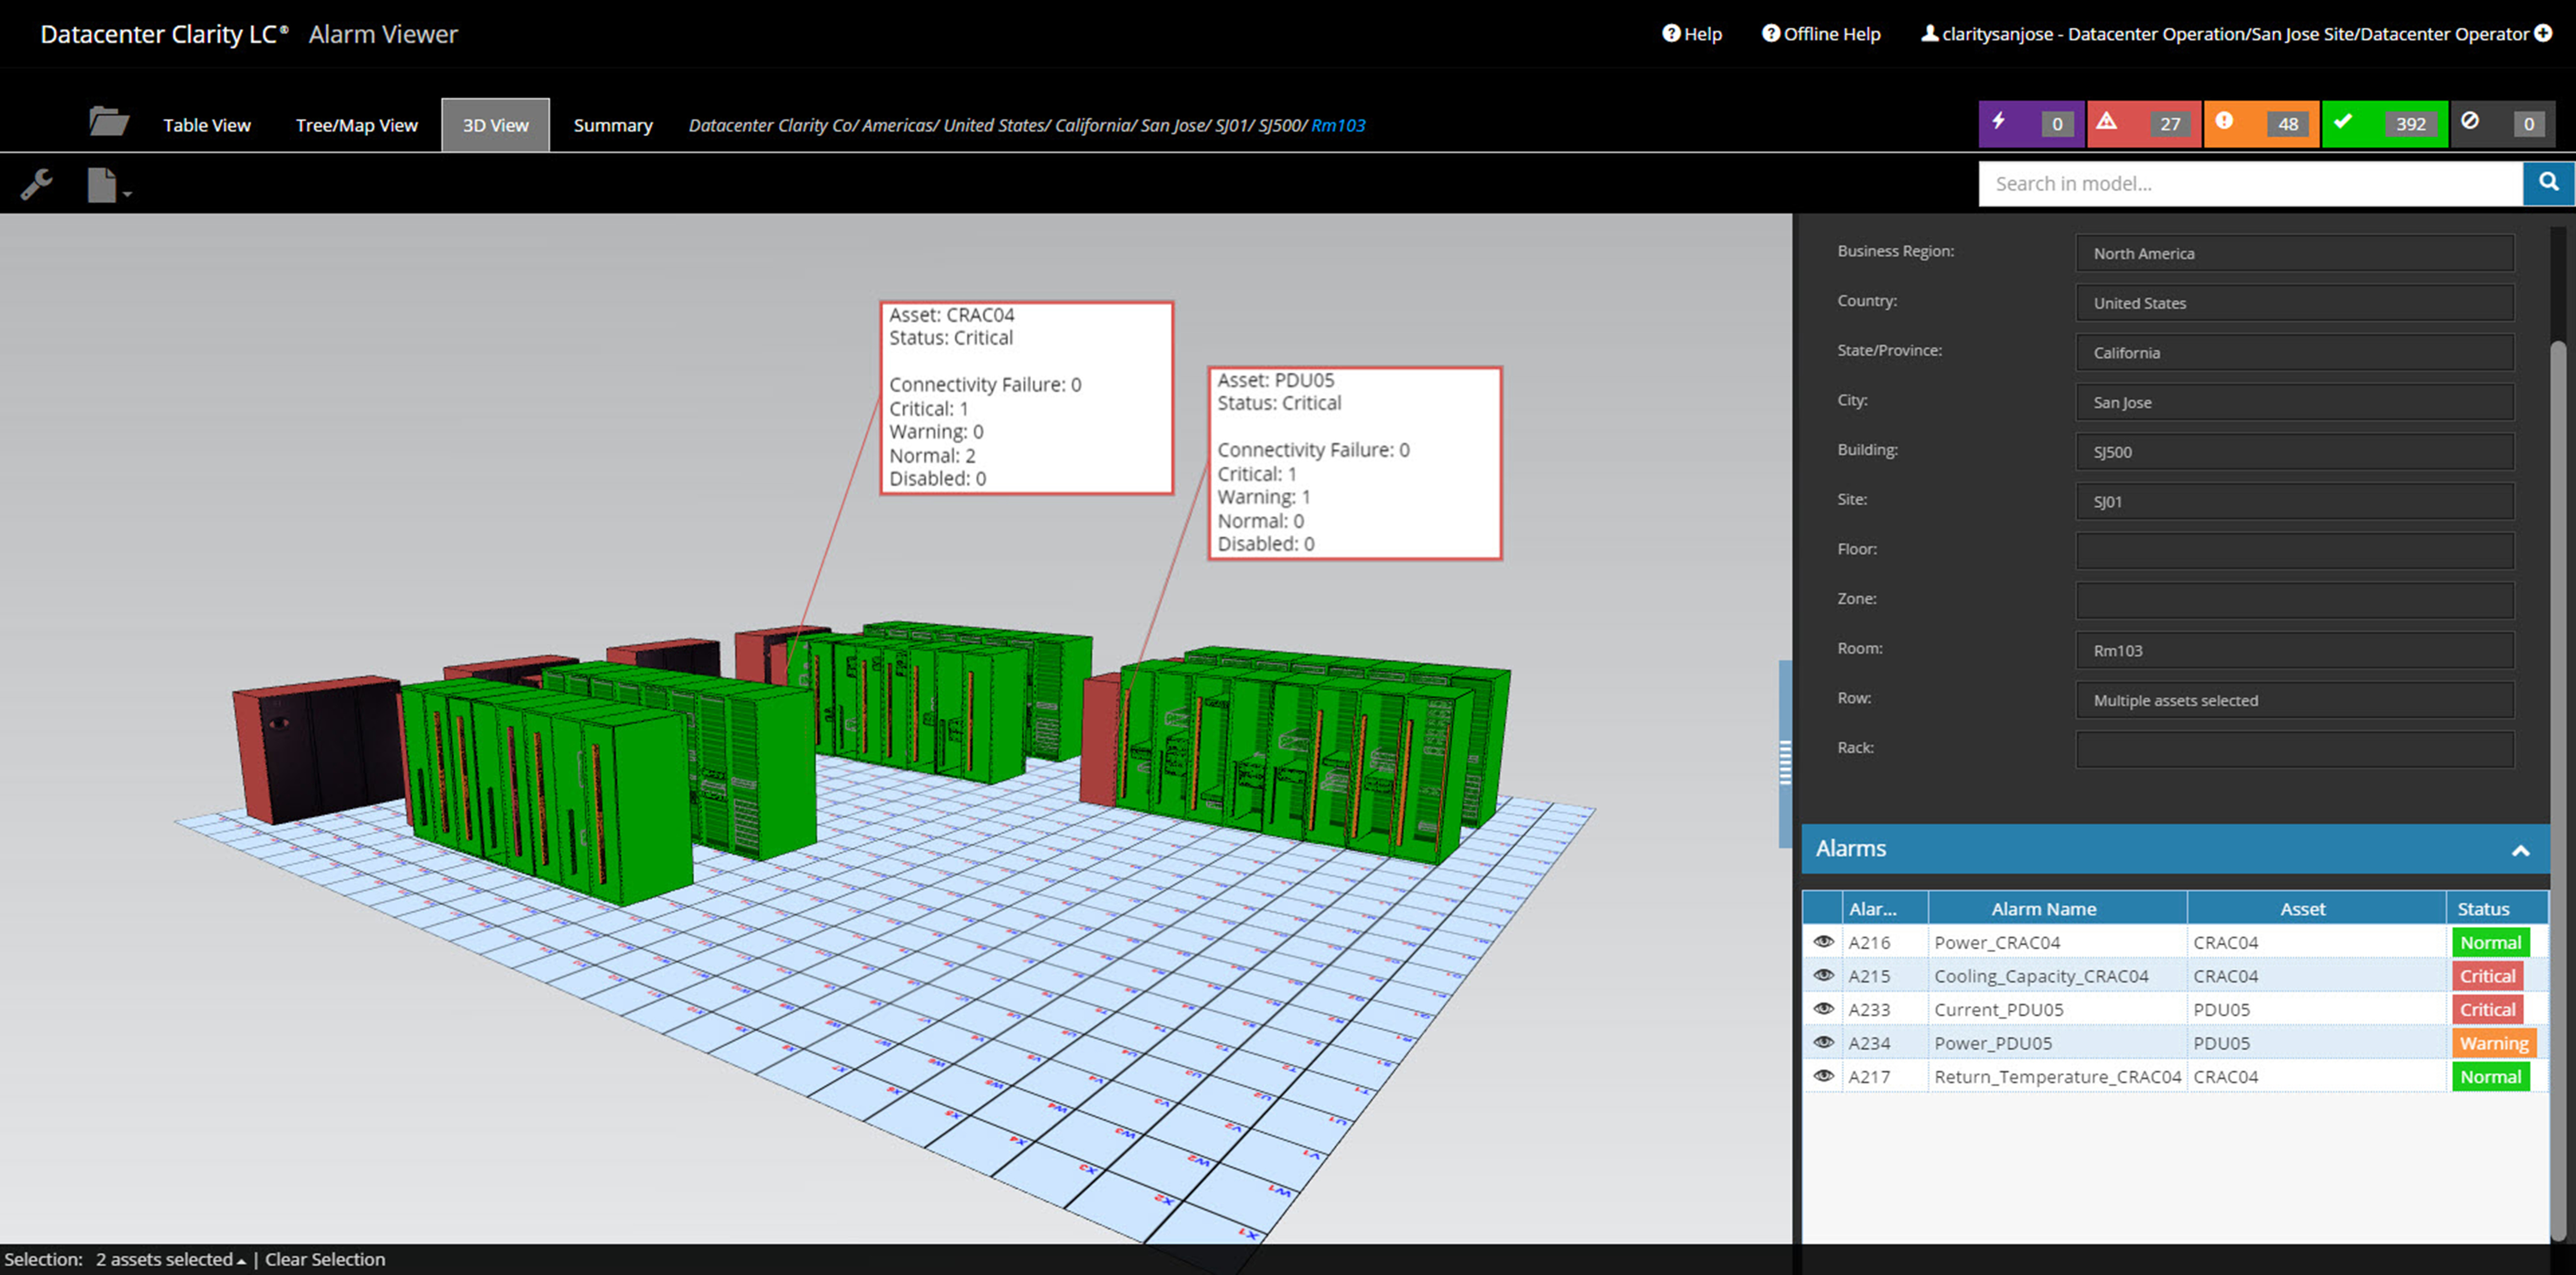The image size is (2576, 1275).
Task: Expand the 2 assets selected list
Action: [x=170, y=1260]
